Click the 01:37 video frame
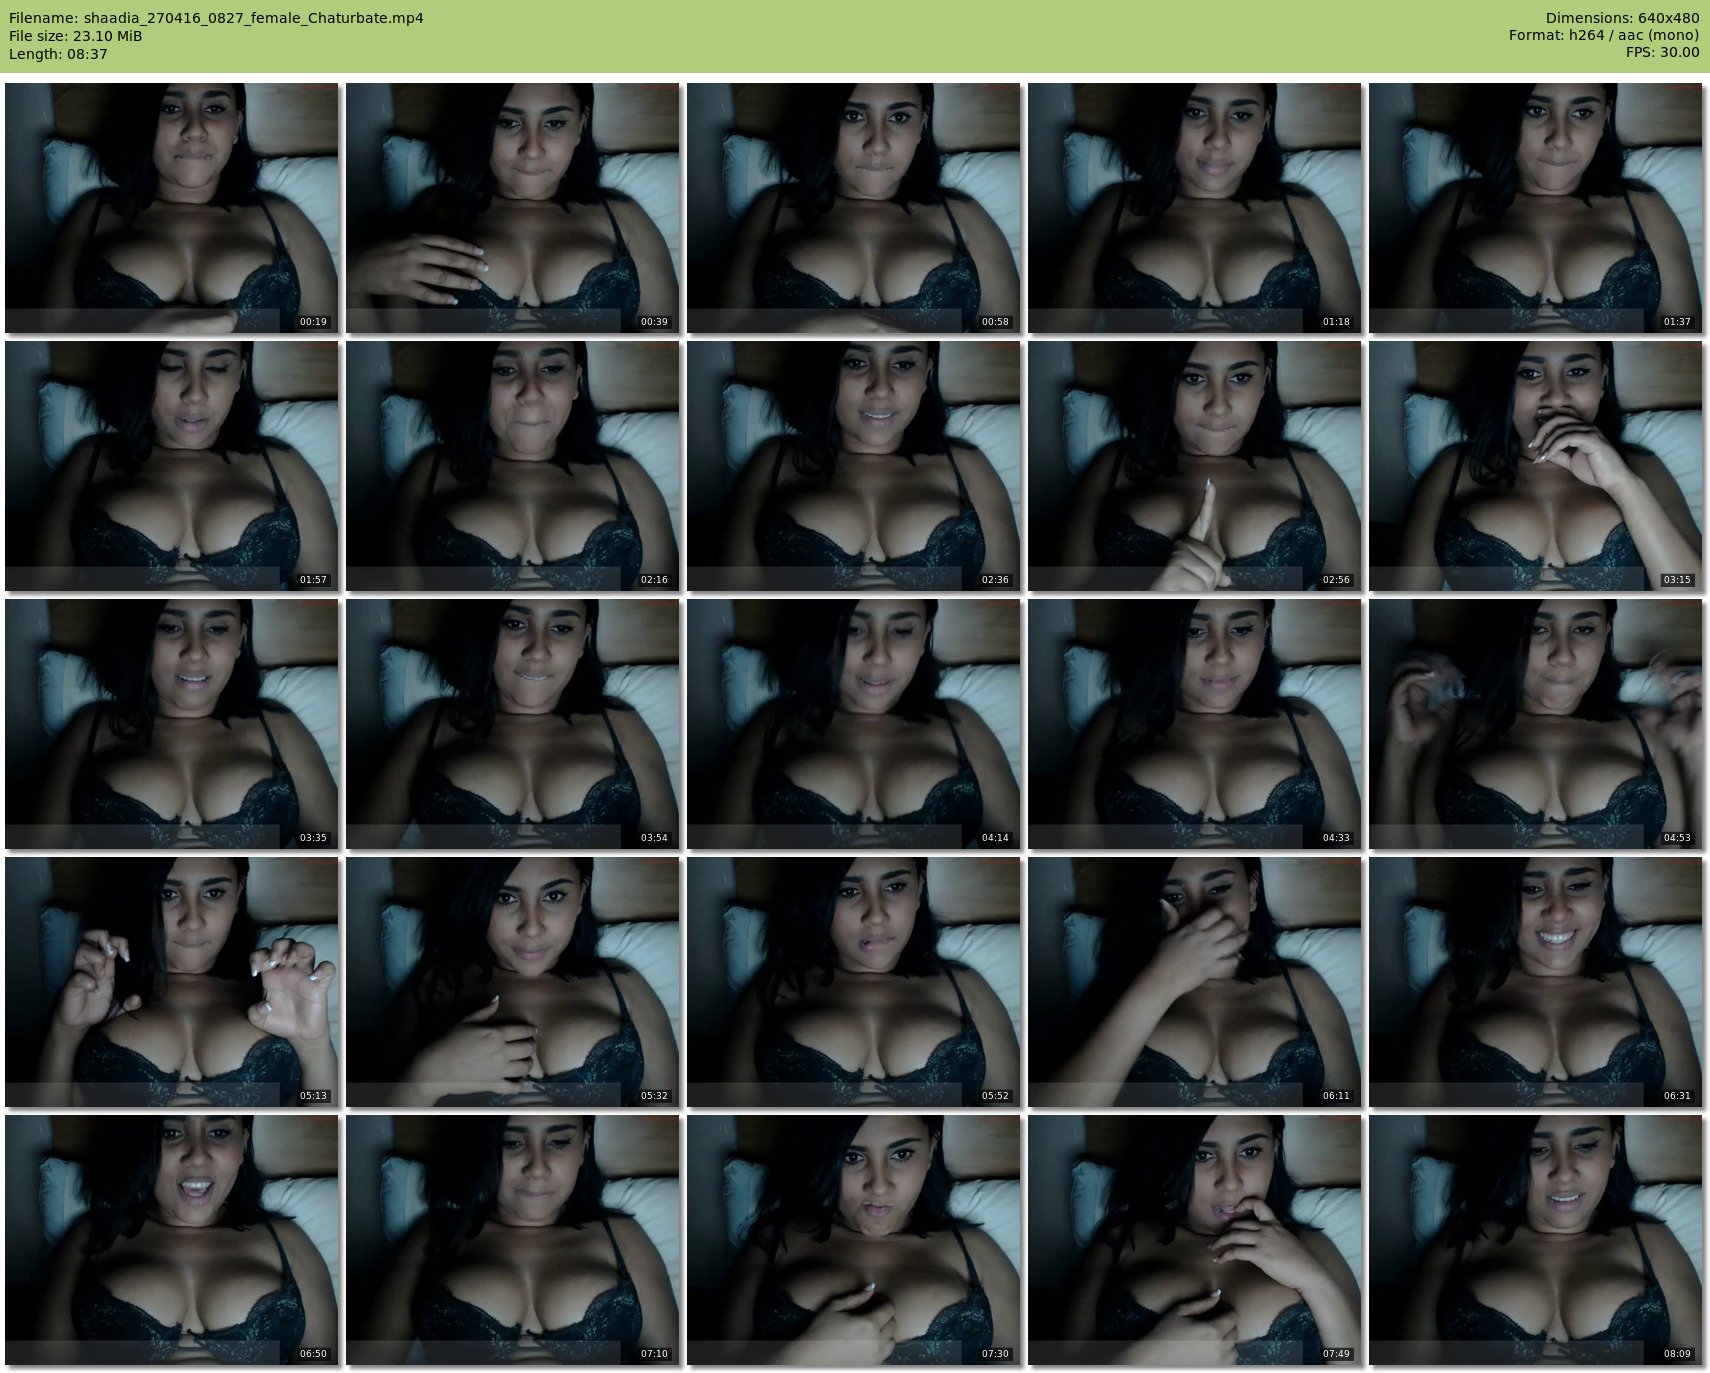 1535,208
